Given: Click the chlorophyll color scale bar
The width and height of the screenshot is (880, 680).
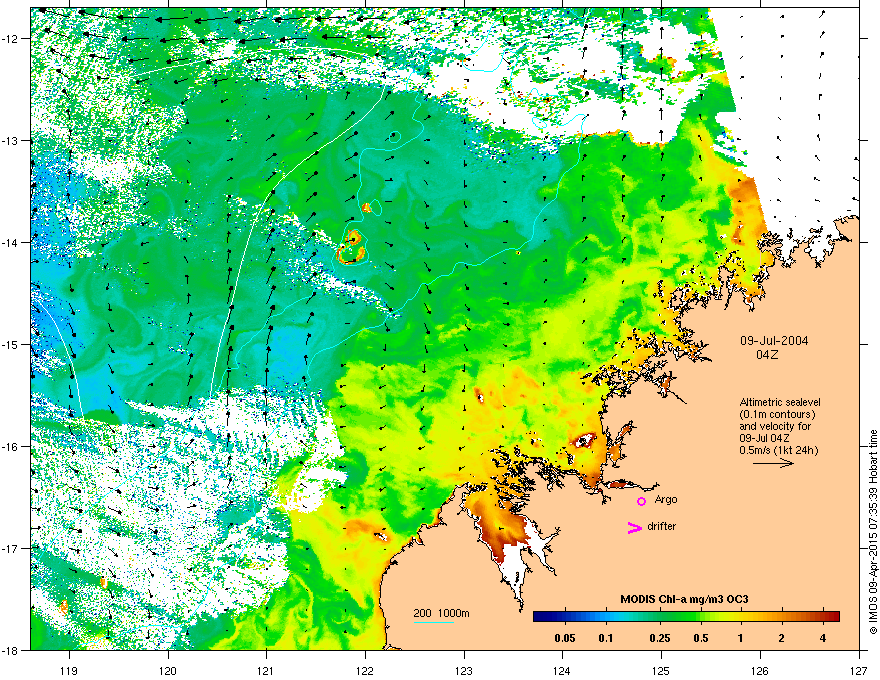Looking at the screenshot, I should (x=686, y=616).
